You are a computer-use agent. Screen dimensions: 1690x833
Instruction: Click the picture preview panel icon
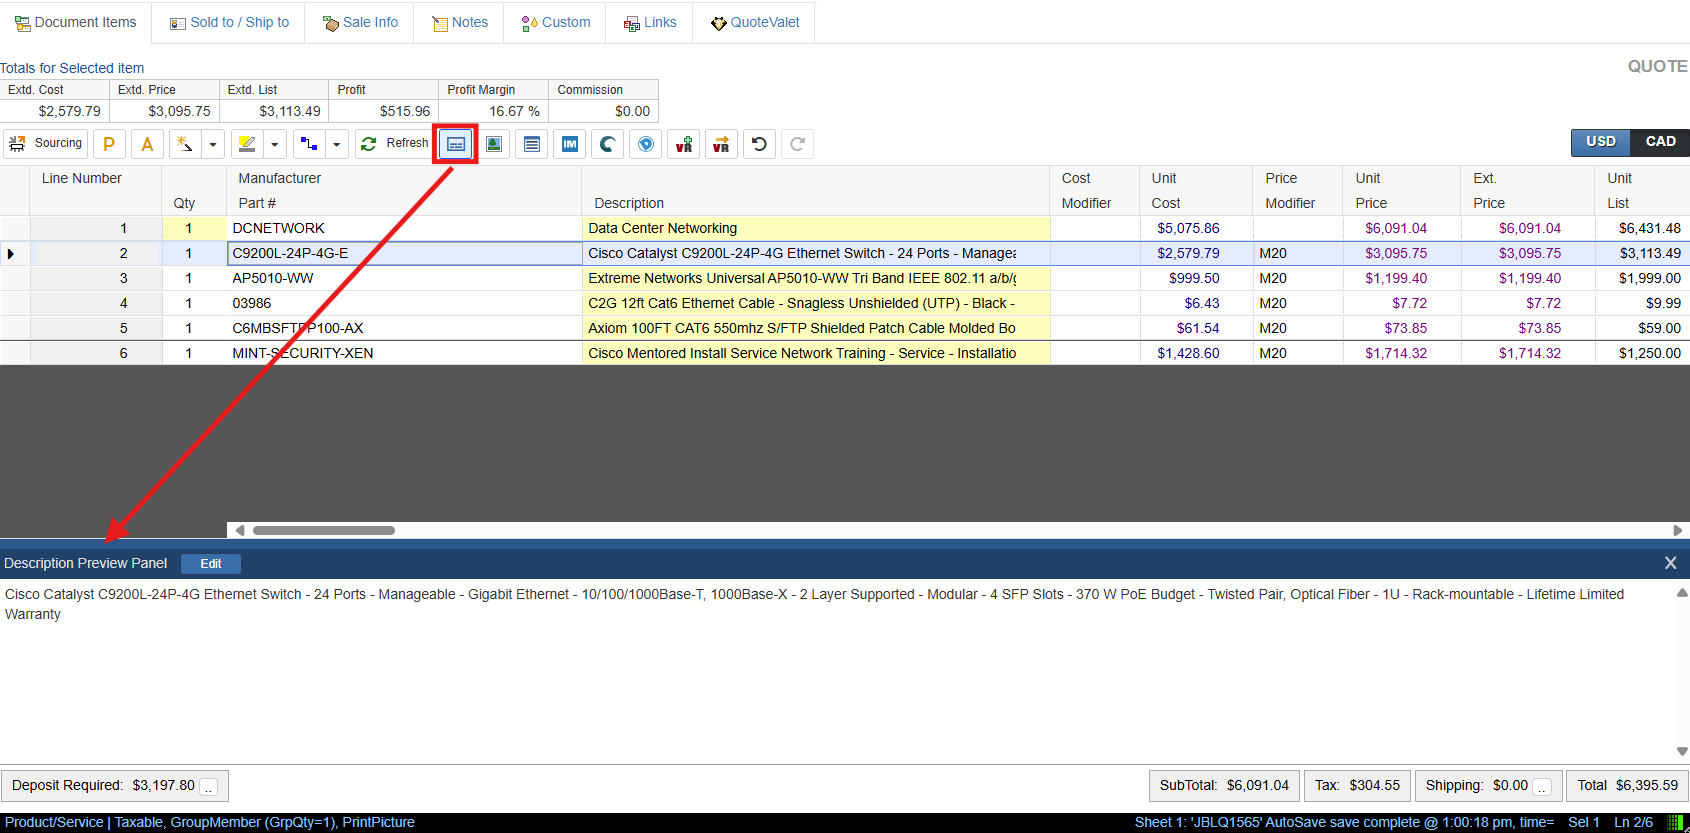(494, 144)
